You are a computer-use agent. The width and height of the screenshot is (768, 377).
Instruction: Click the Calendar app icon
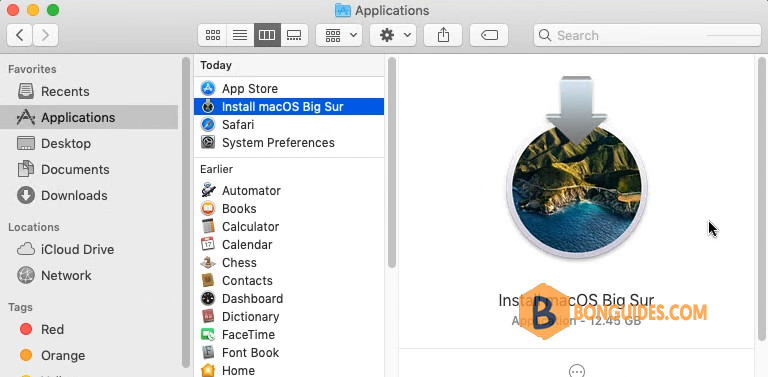tap(208, 244)
